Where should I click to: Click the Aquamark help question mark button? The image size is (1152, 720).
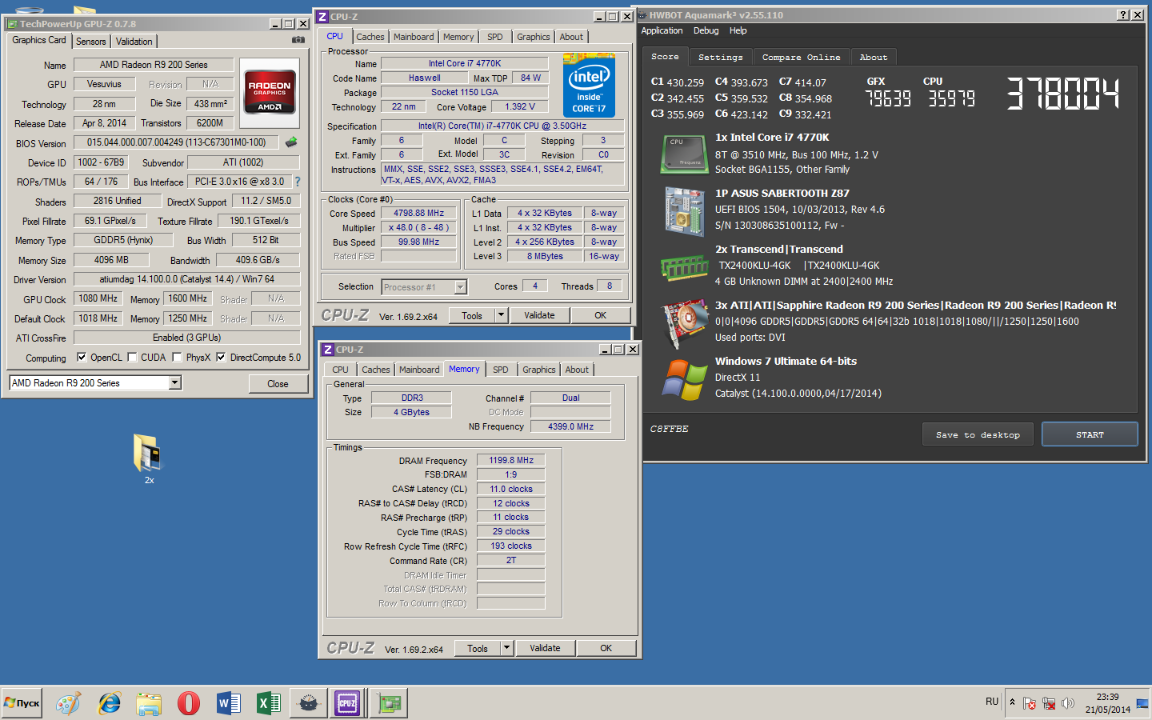coord(1123,15)
